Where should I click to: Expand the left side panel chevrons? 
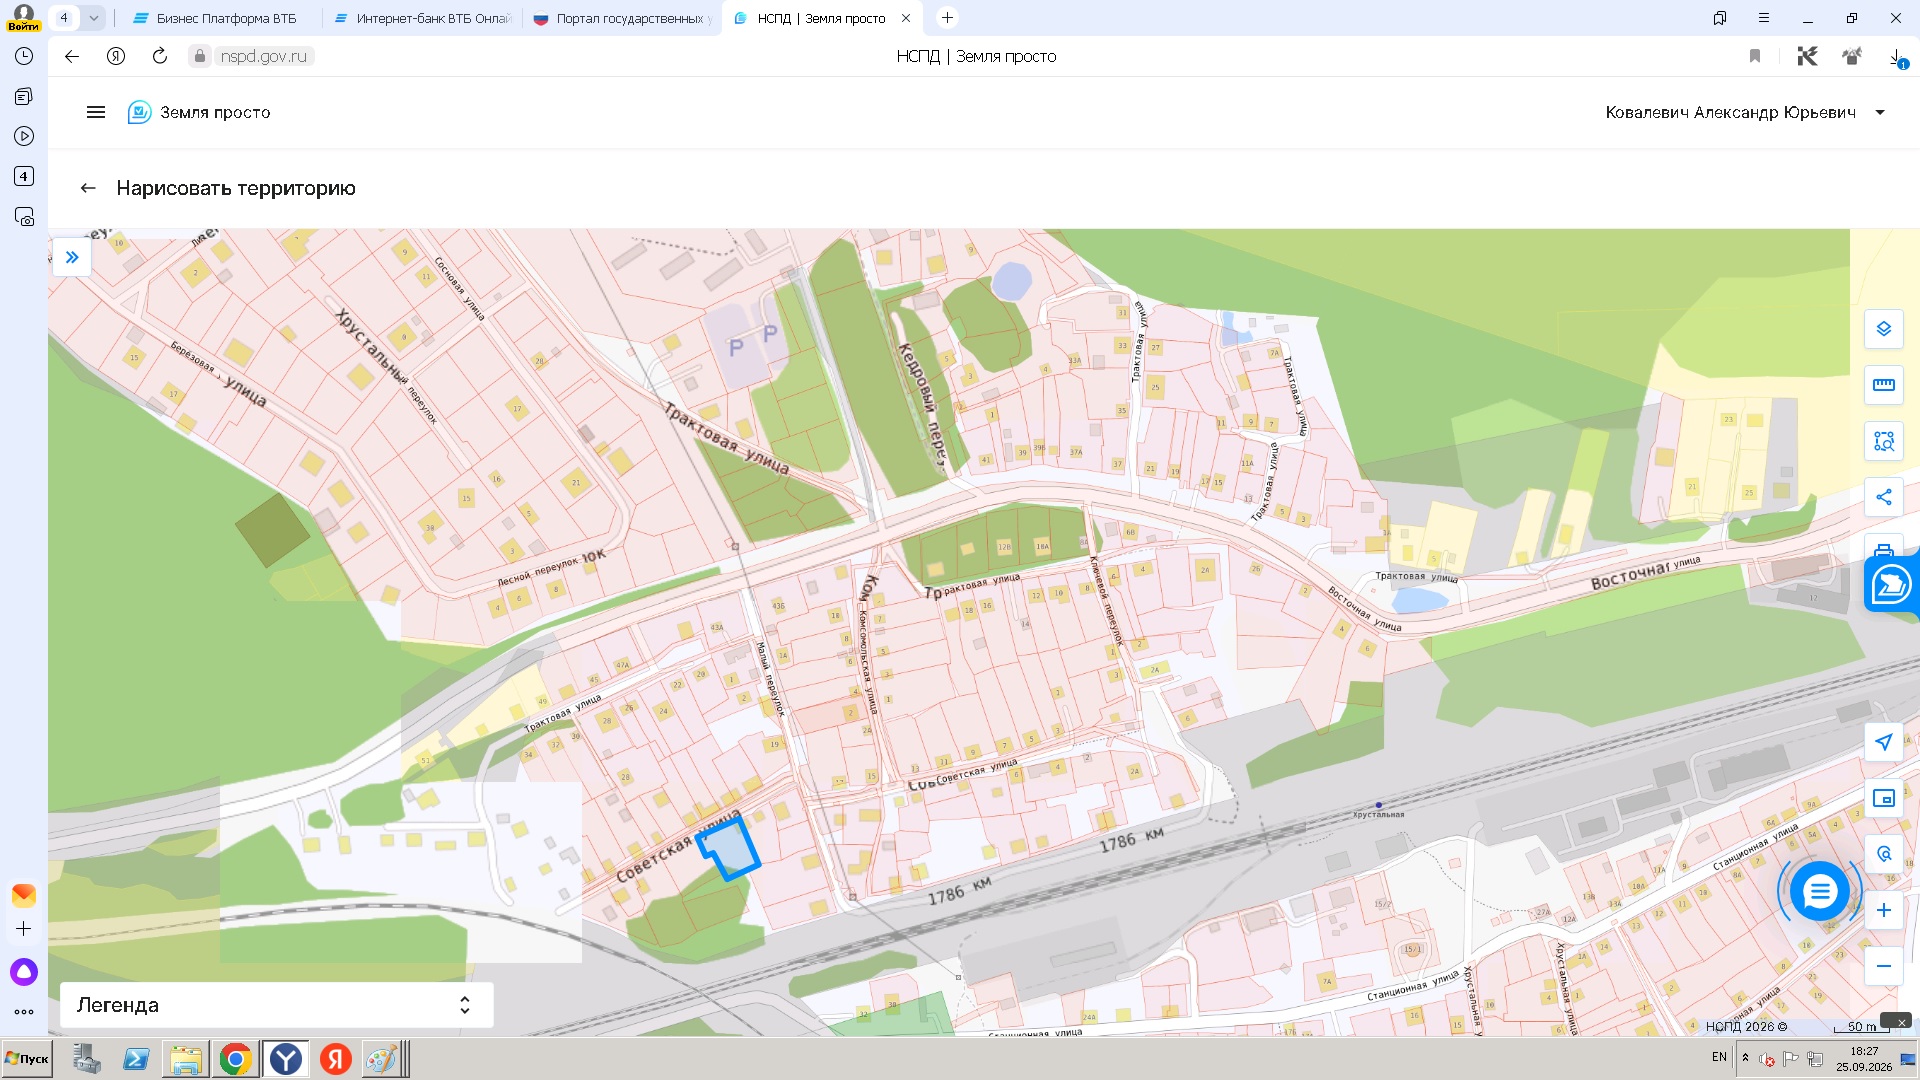72,257
